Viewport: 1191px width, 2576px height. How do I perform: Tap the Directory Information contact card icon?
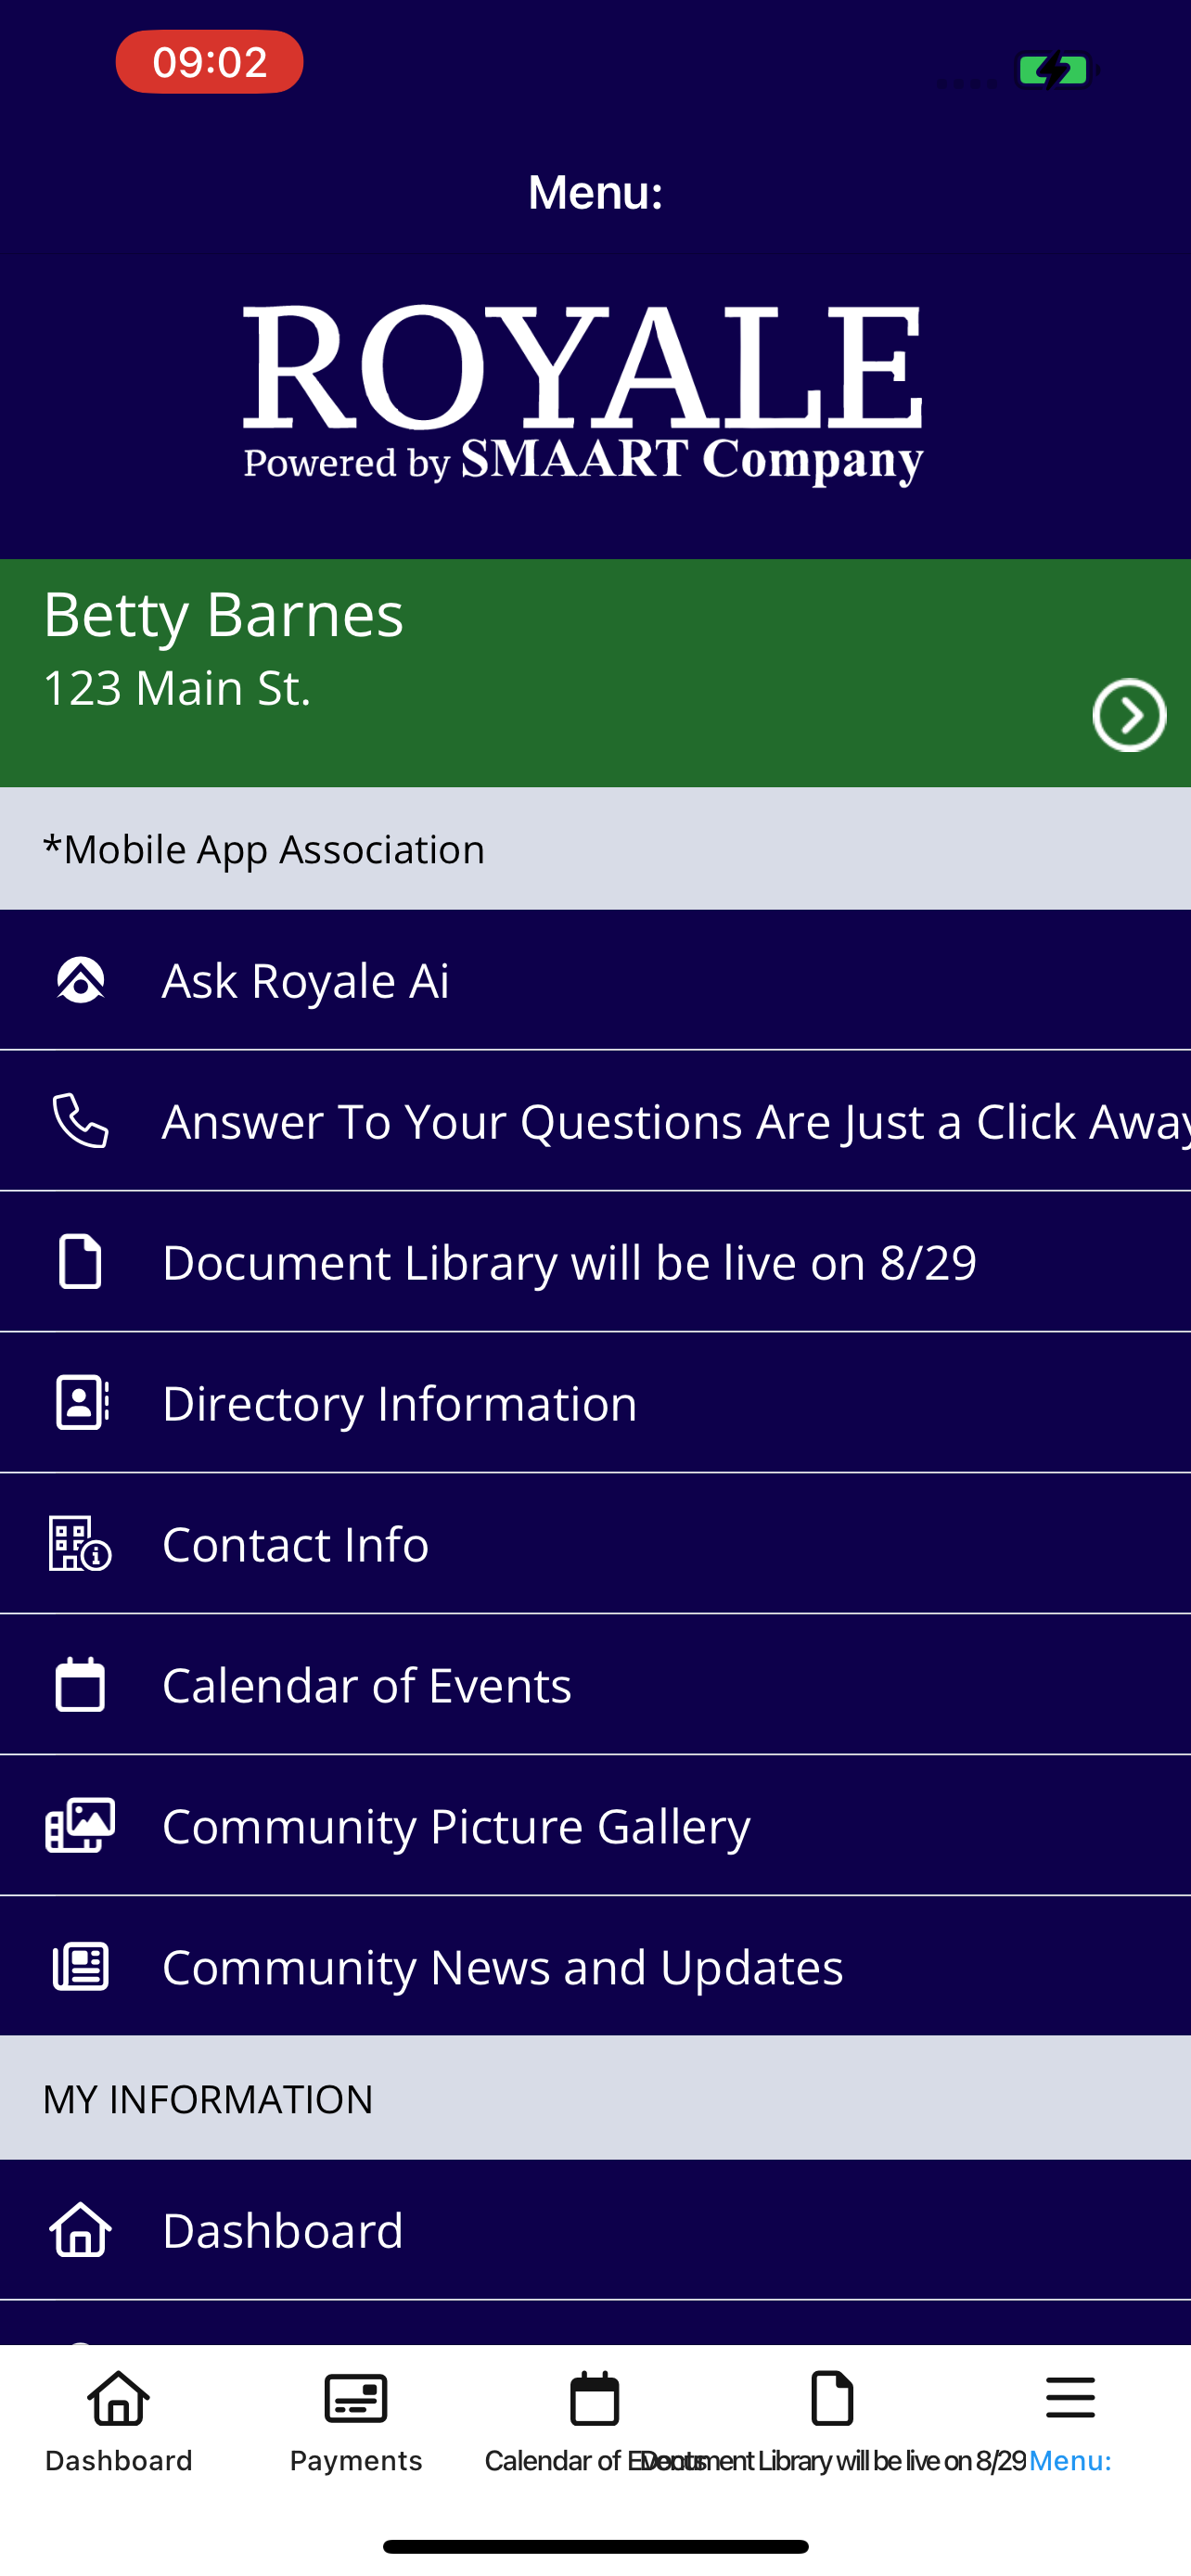(x=82, y=1402)
